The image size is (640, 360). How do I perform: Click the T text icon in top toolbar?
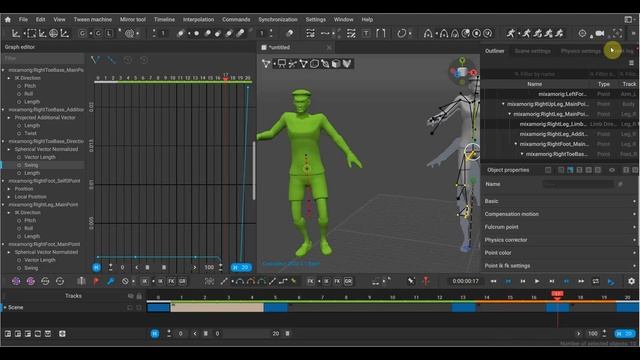(366, 33)
